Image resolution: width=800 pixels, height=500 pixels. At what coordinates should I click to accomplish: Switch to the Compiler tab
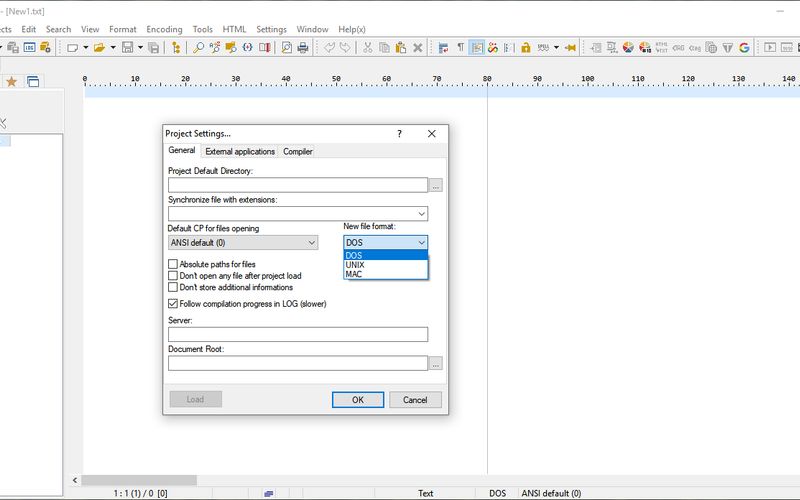click(298, 152)
